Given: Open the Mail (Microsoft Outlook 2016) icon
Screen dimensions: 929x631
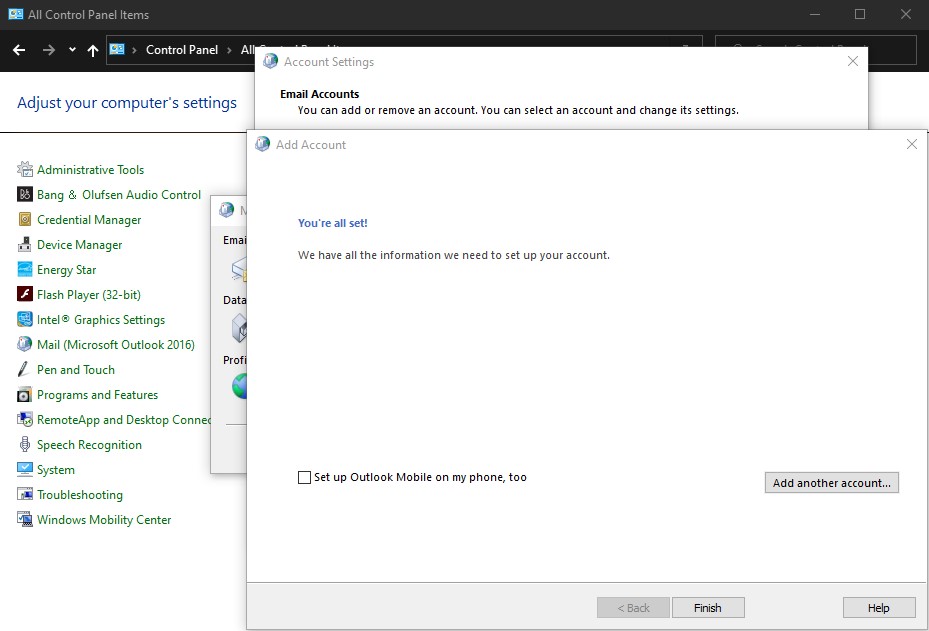Looking at the screenshot, I should (25, 344).
